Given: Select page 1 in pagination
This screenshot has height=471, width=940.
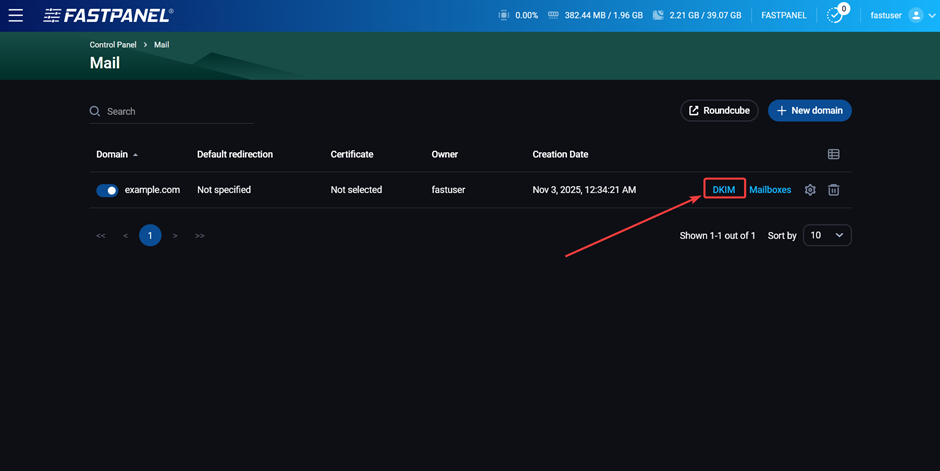Looking at the screenshot, I should pos(150,236).
